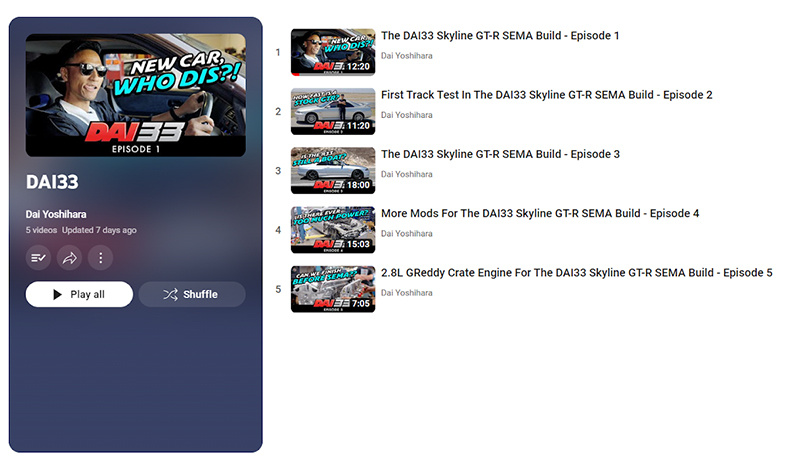The height and width of the screenshot is (462, 800).
Task: Click the Dai Yoshihara channel name under Episode 4
Action: [407, 233]
